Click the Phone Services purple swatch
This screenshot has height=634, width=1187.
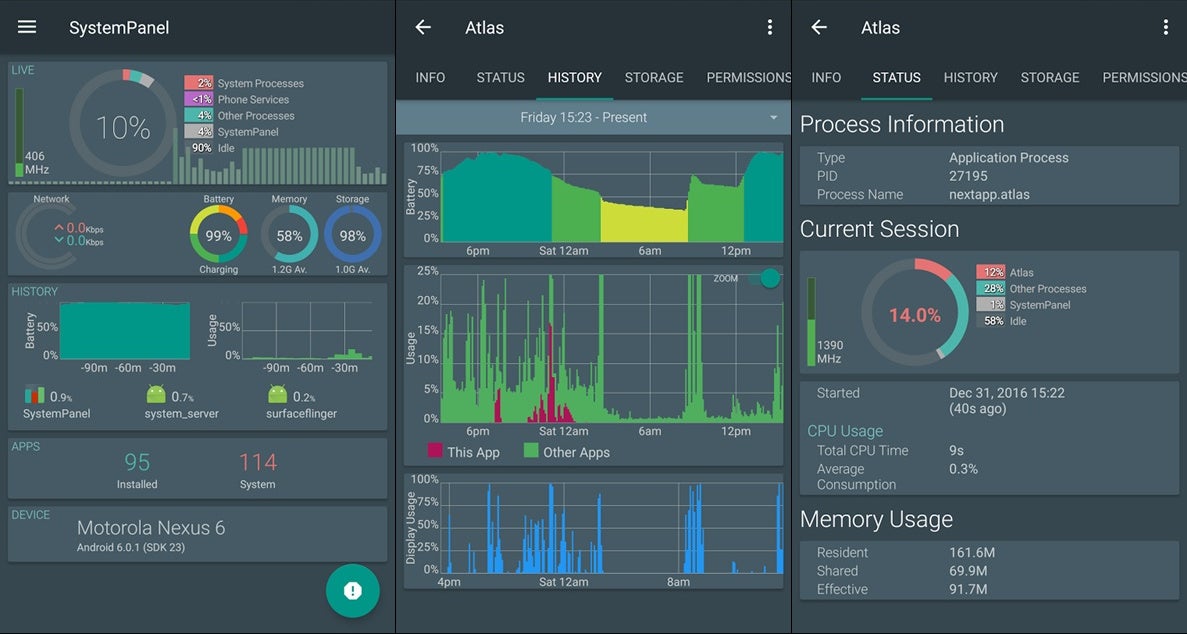coord(198,99)
